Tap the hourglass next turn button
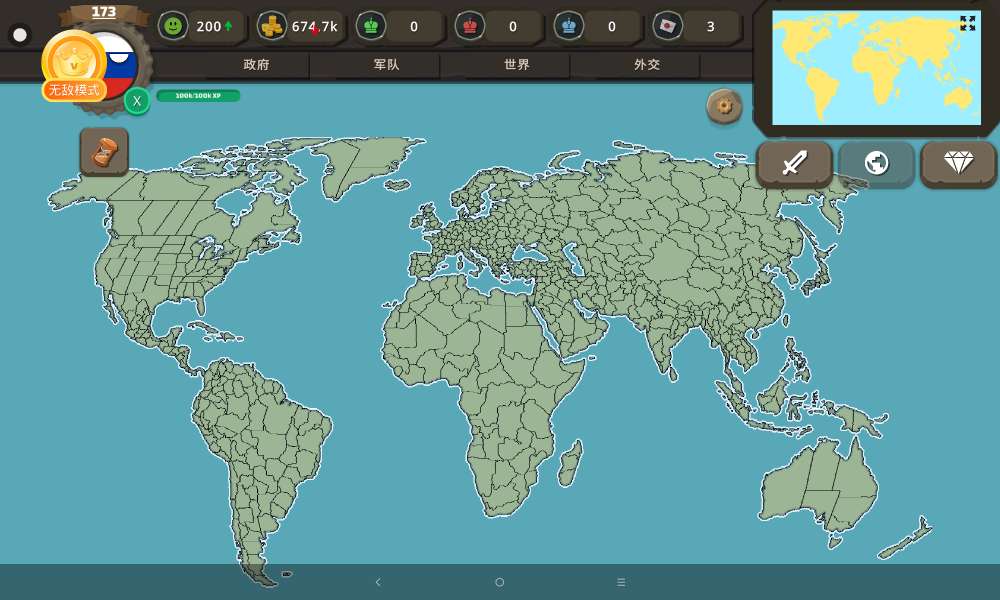 pos(104,152)
